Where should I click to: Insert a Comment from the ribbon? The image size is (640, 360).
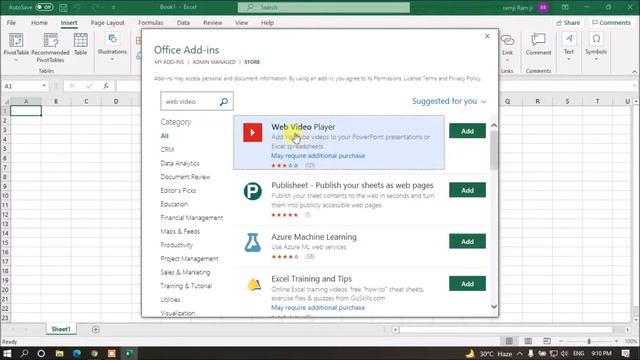click(538, 44)
